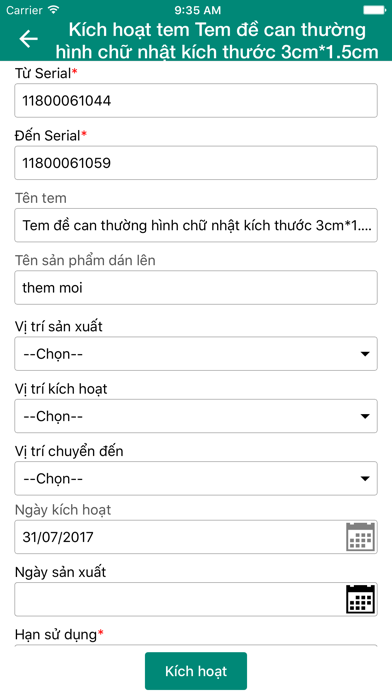Tap the Wi-Fi icon in status bar
Viewport: 392px width, 696px height.
[54, 10]
